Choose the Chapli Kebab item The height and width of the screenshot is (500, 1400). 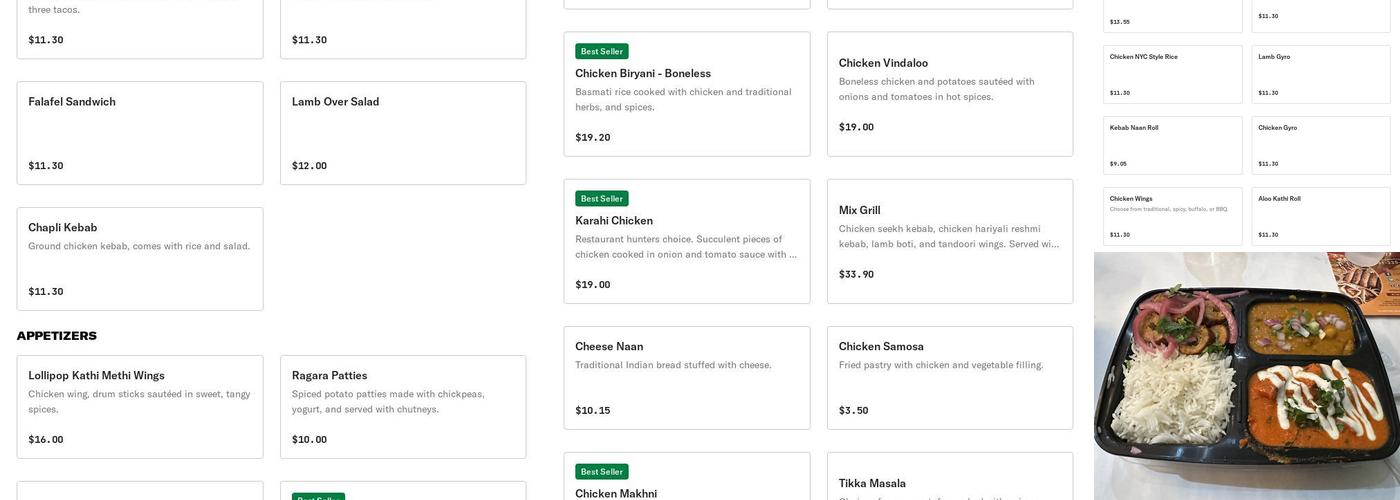pyautogui.click(x=140, y=259)
